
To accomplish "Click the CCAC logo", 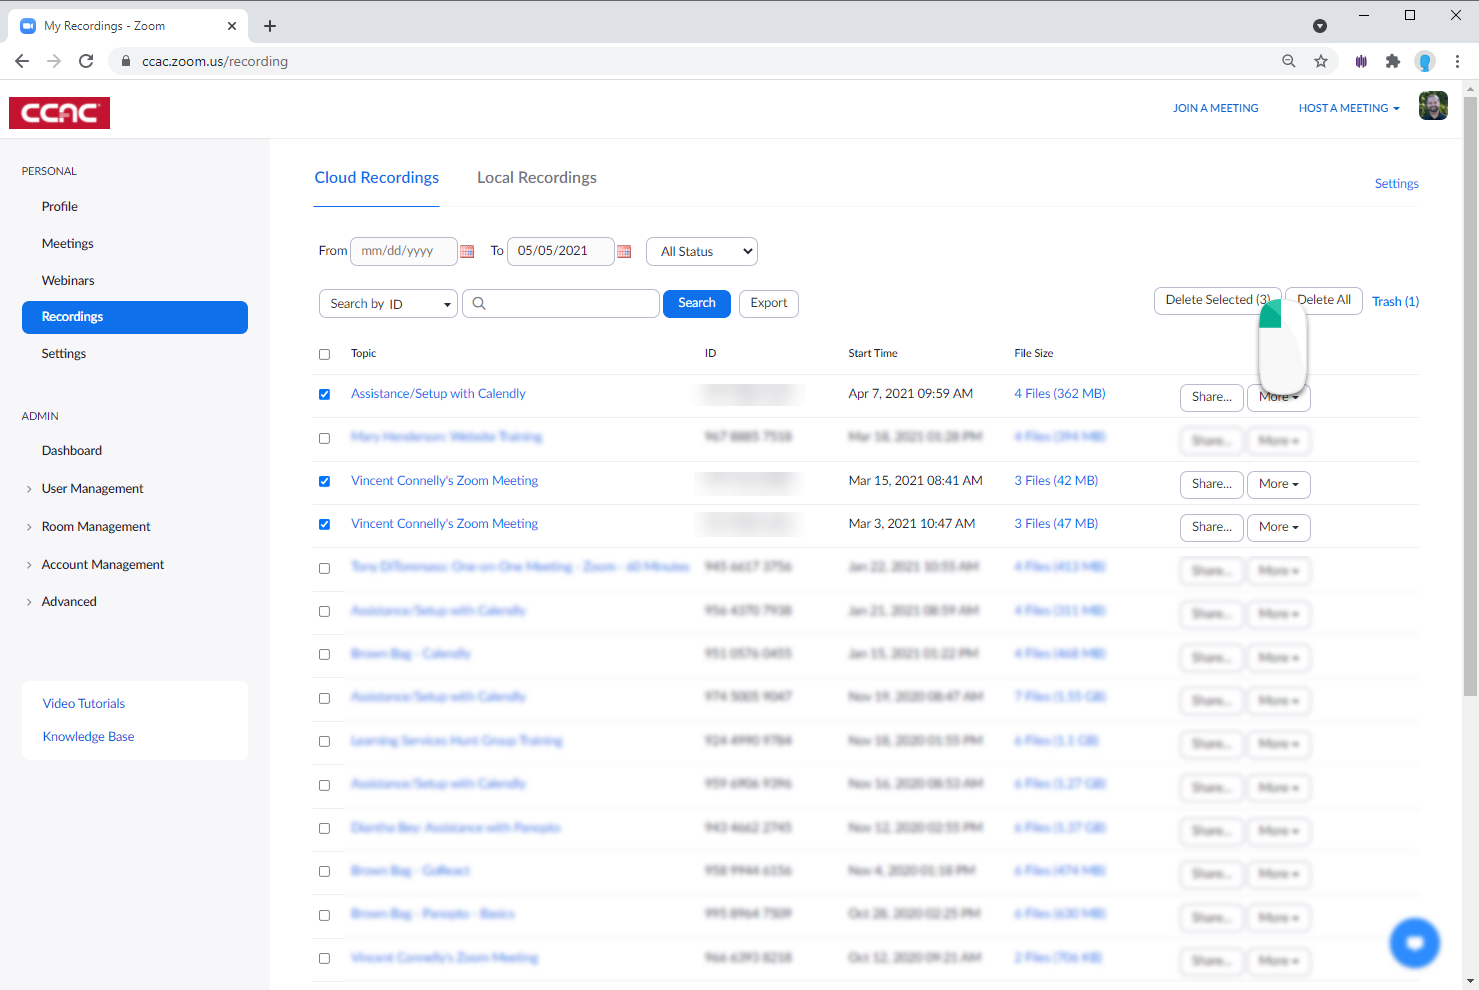I will (x=59, y=113).
